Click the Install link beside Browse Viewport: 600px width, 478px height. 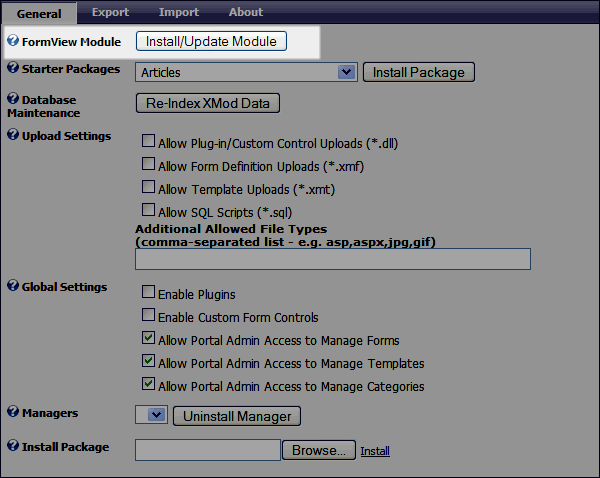tap(375, 451)
